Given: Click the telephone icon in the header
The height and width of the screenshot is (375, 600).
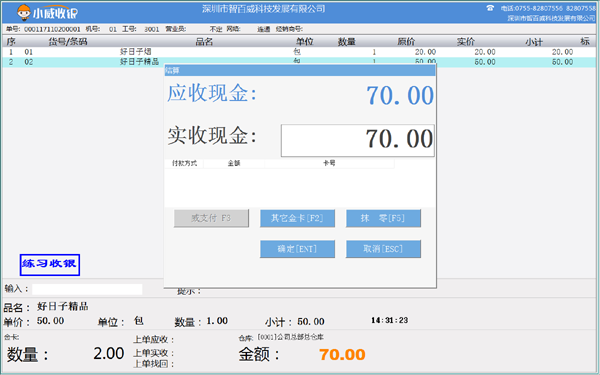Looking at the screenshot, I should (x=490, y=8).
